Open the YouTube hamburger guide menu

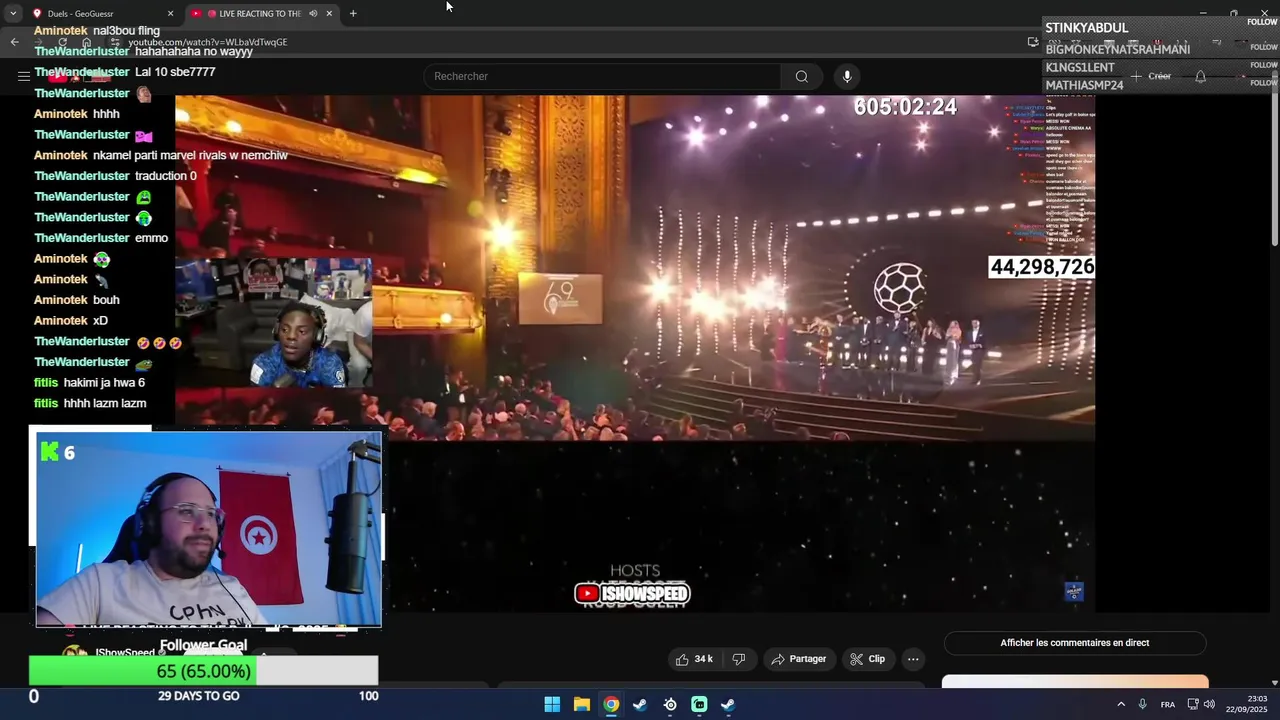pyautogui.click(x=23, y=76)
